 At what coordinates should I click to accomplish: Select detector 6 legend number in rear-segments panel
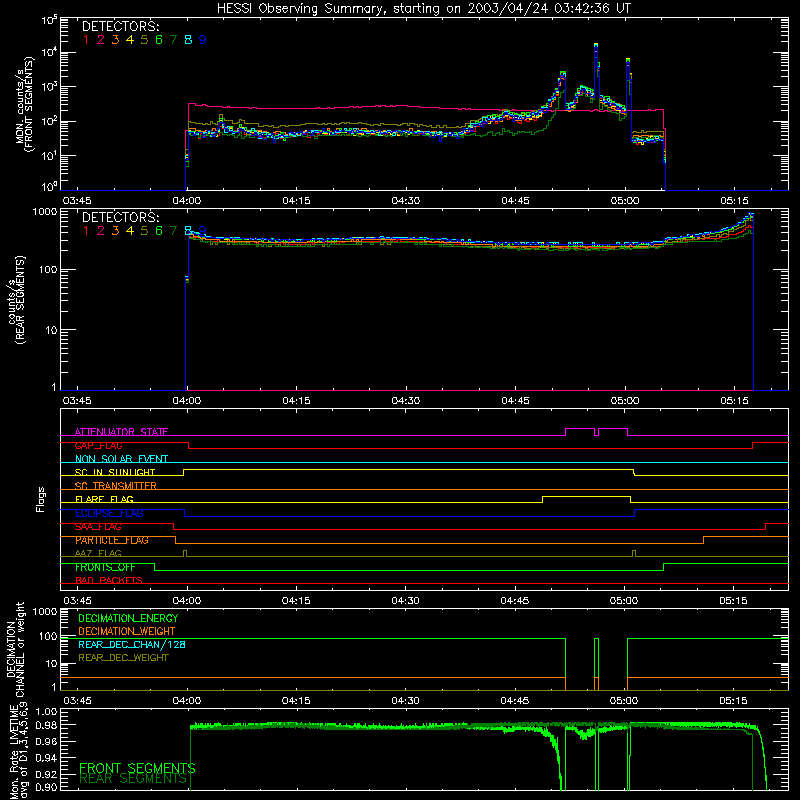pyautogui.click(x=159, y=231)
